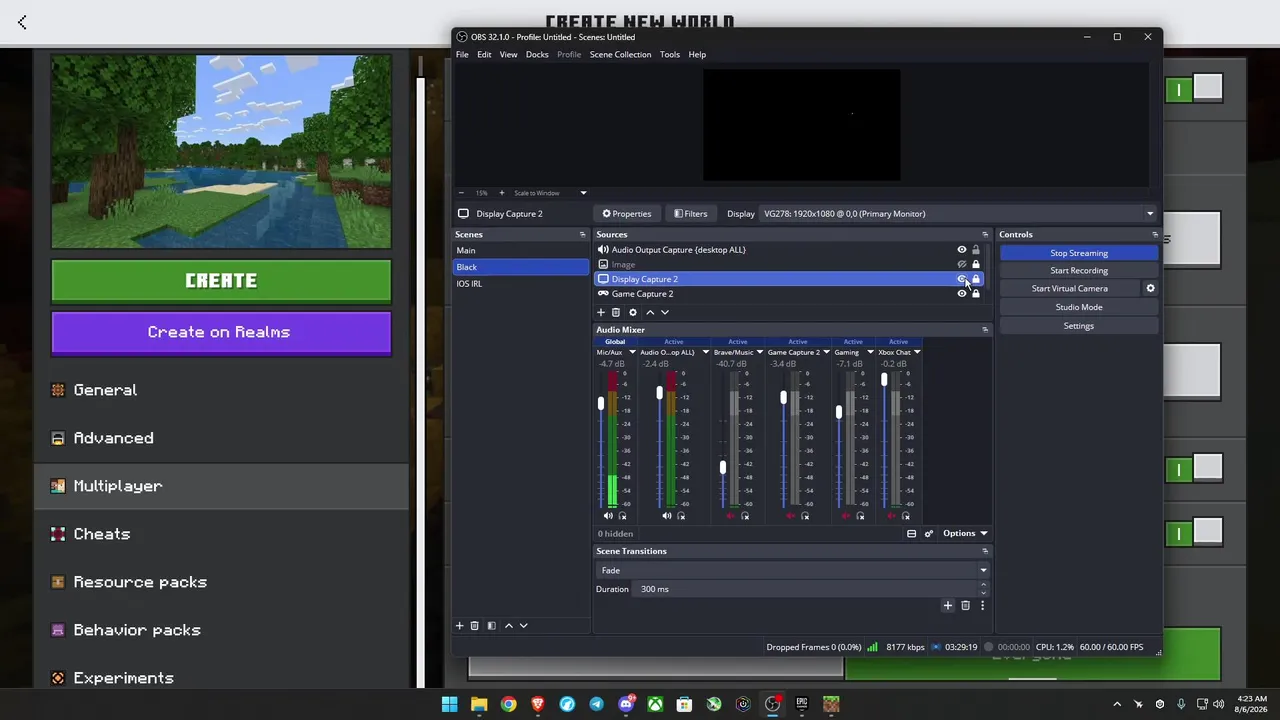Toggle monitoring headphones for Xbox Chat

click(x=906, y=516)
